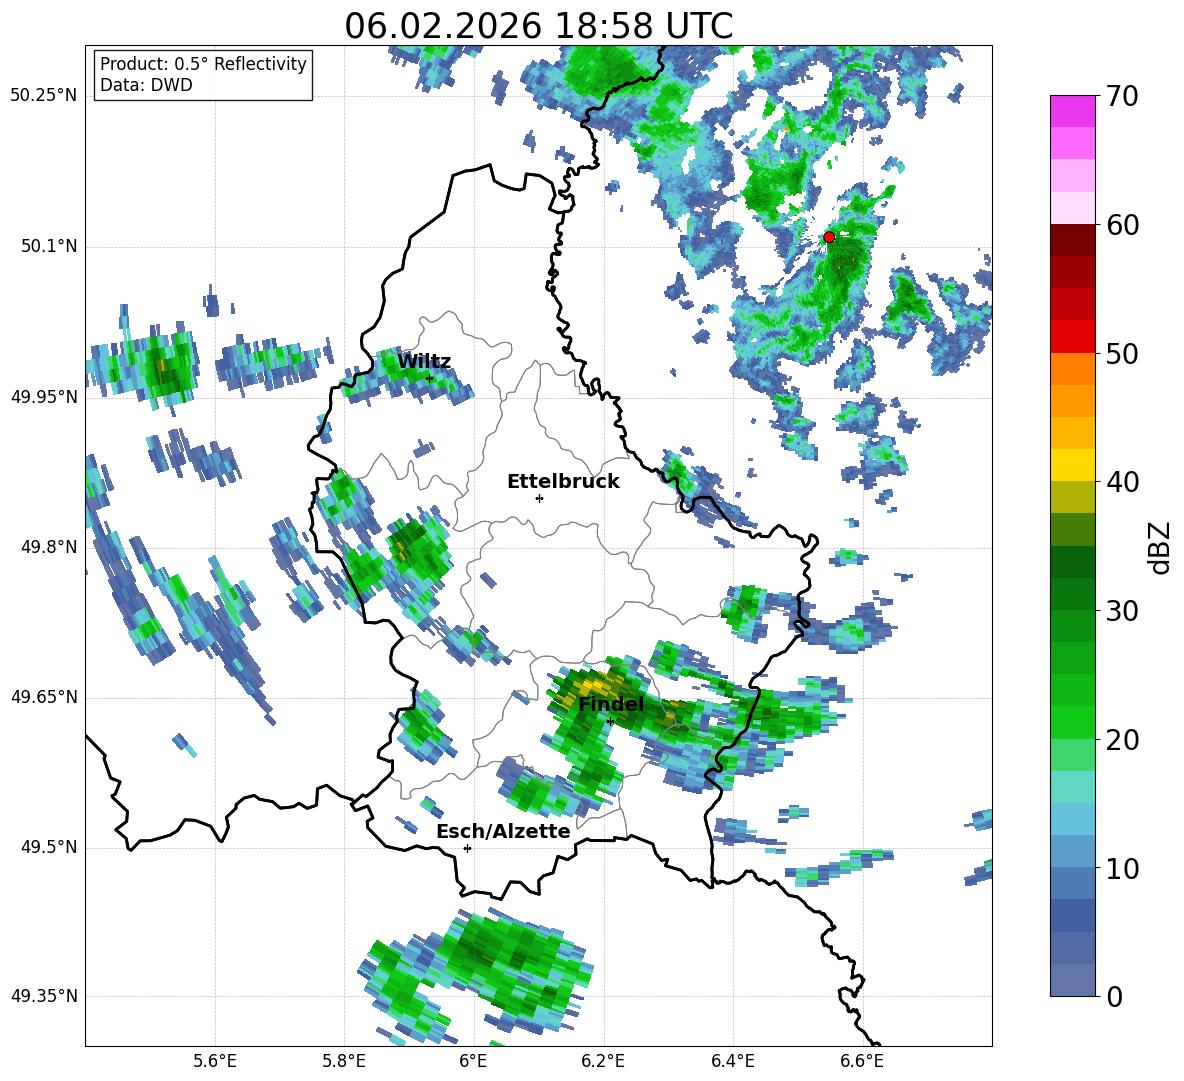Click the 49.8°N latitude label
Screen dimensions: 1184x1081
[x=50, y=547]
